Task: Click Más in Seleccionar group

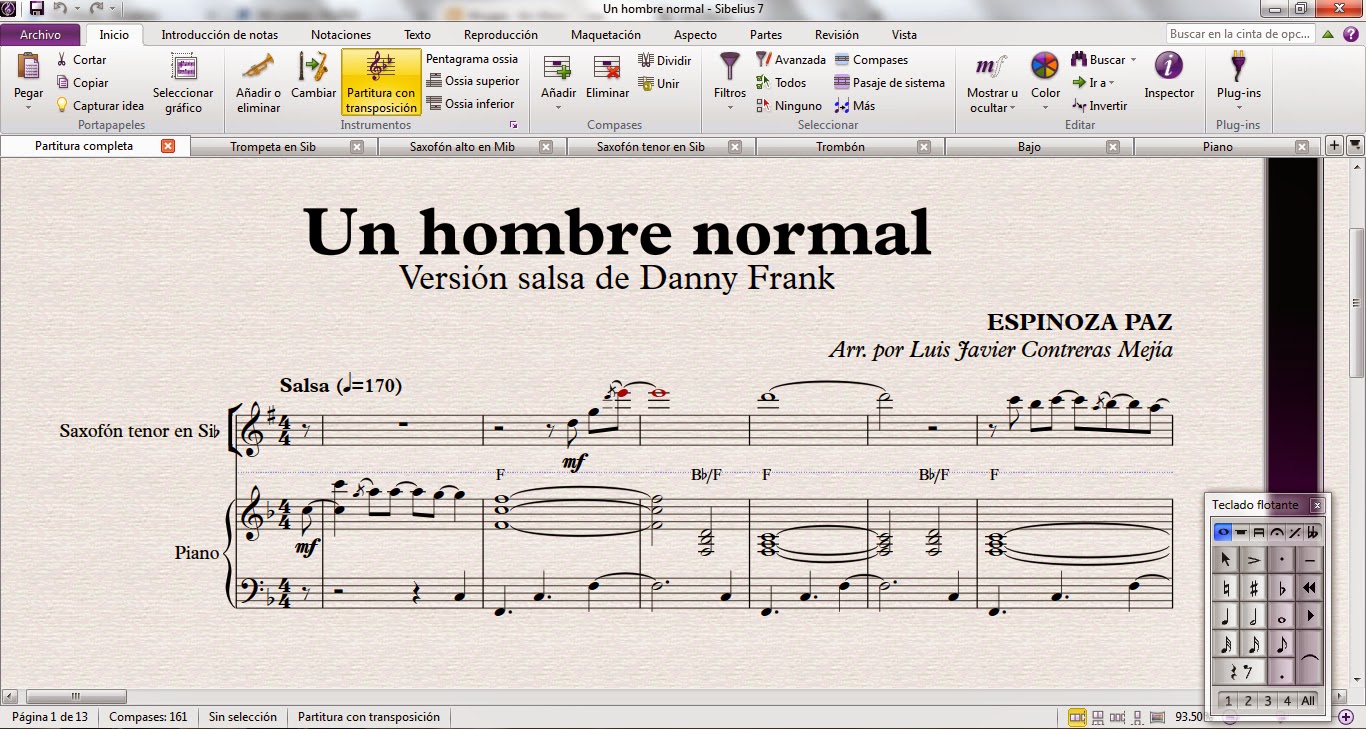Action: coord(855,105)
